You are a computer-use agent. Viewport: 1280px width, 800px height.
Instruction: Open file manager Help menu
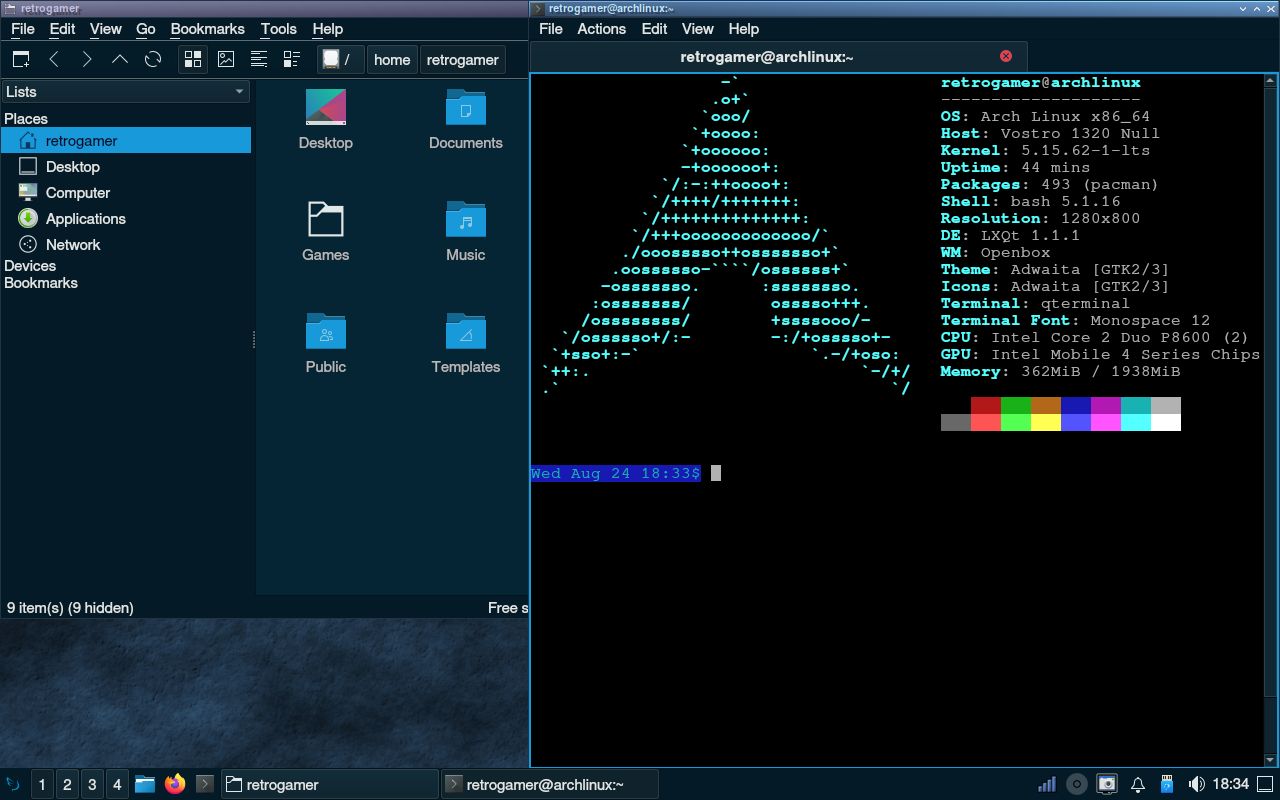(328, 29)
